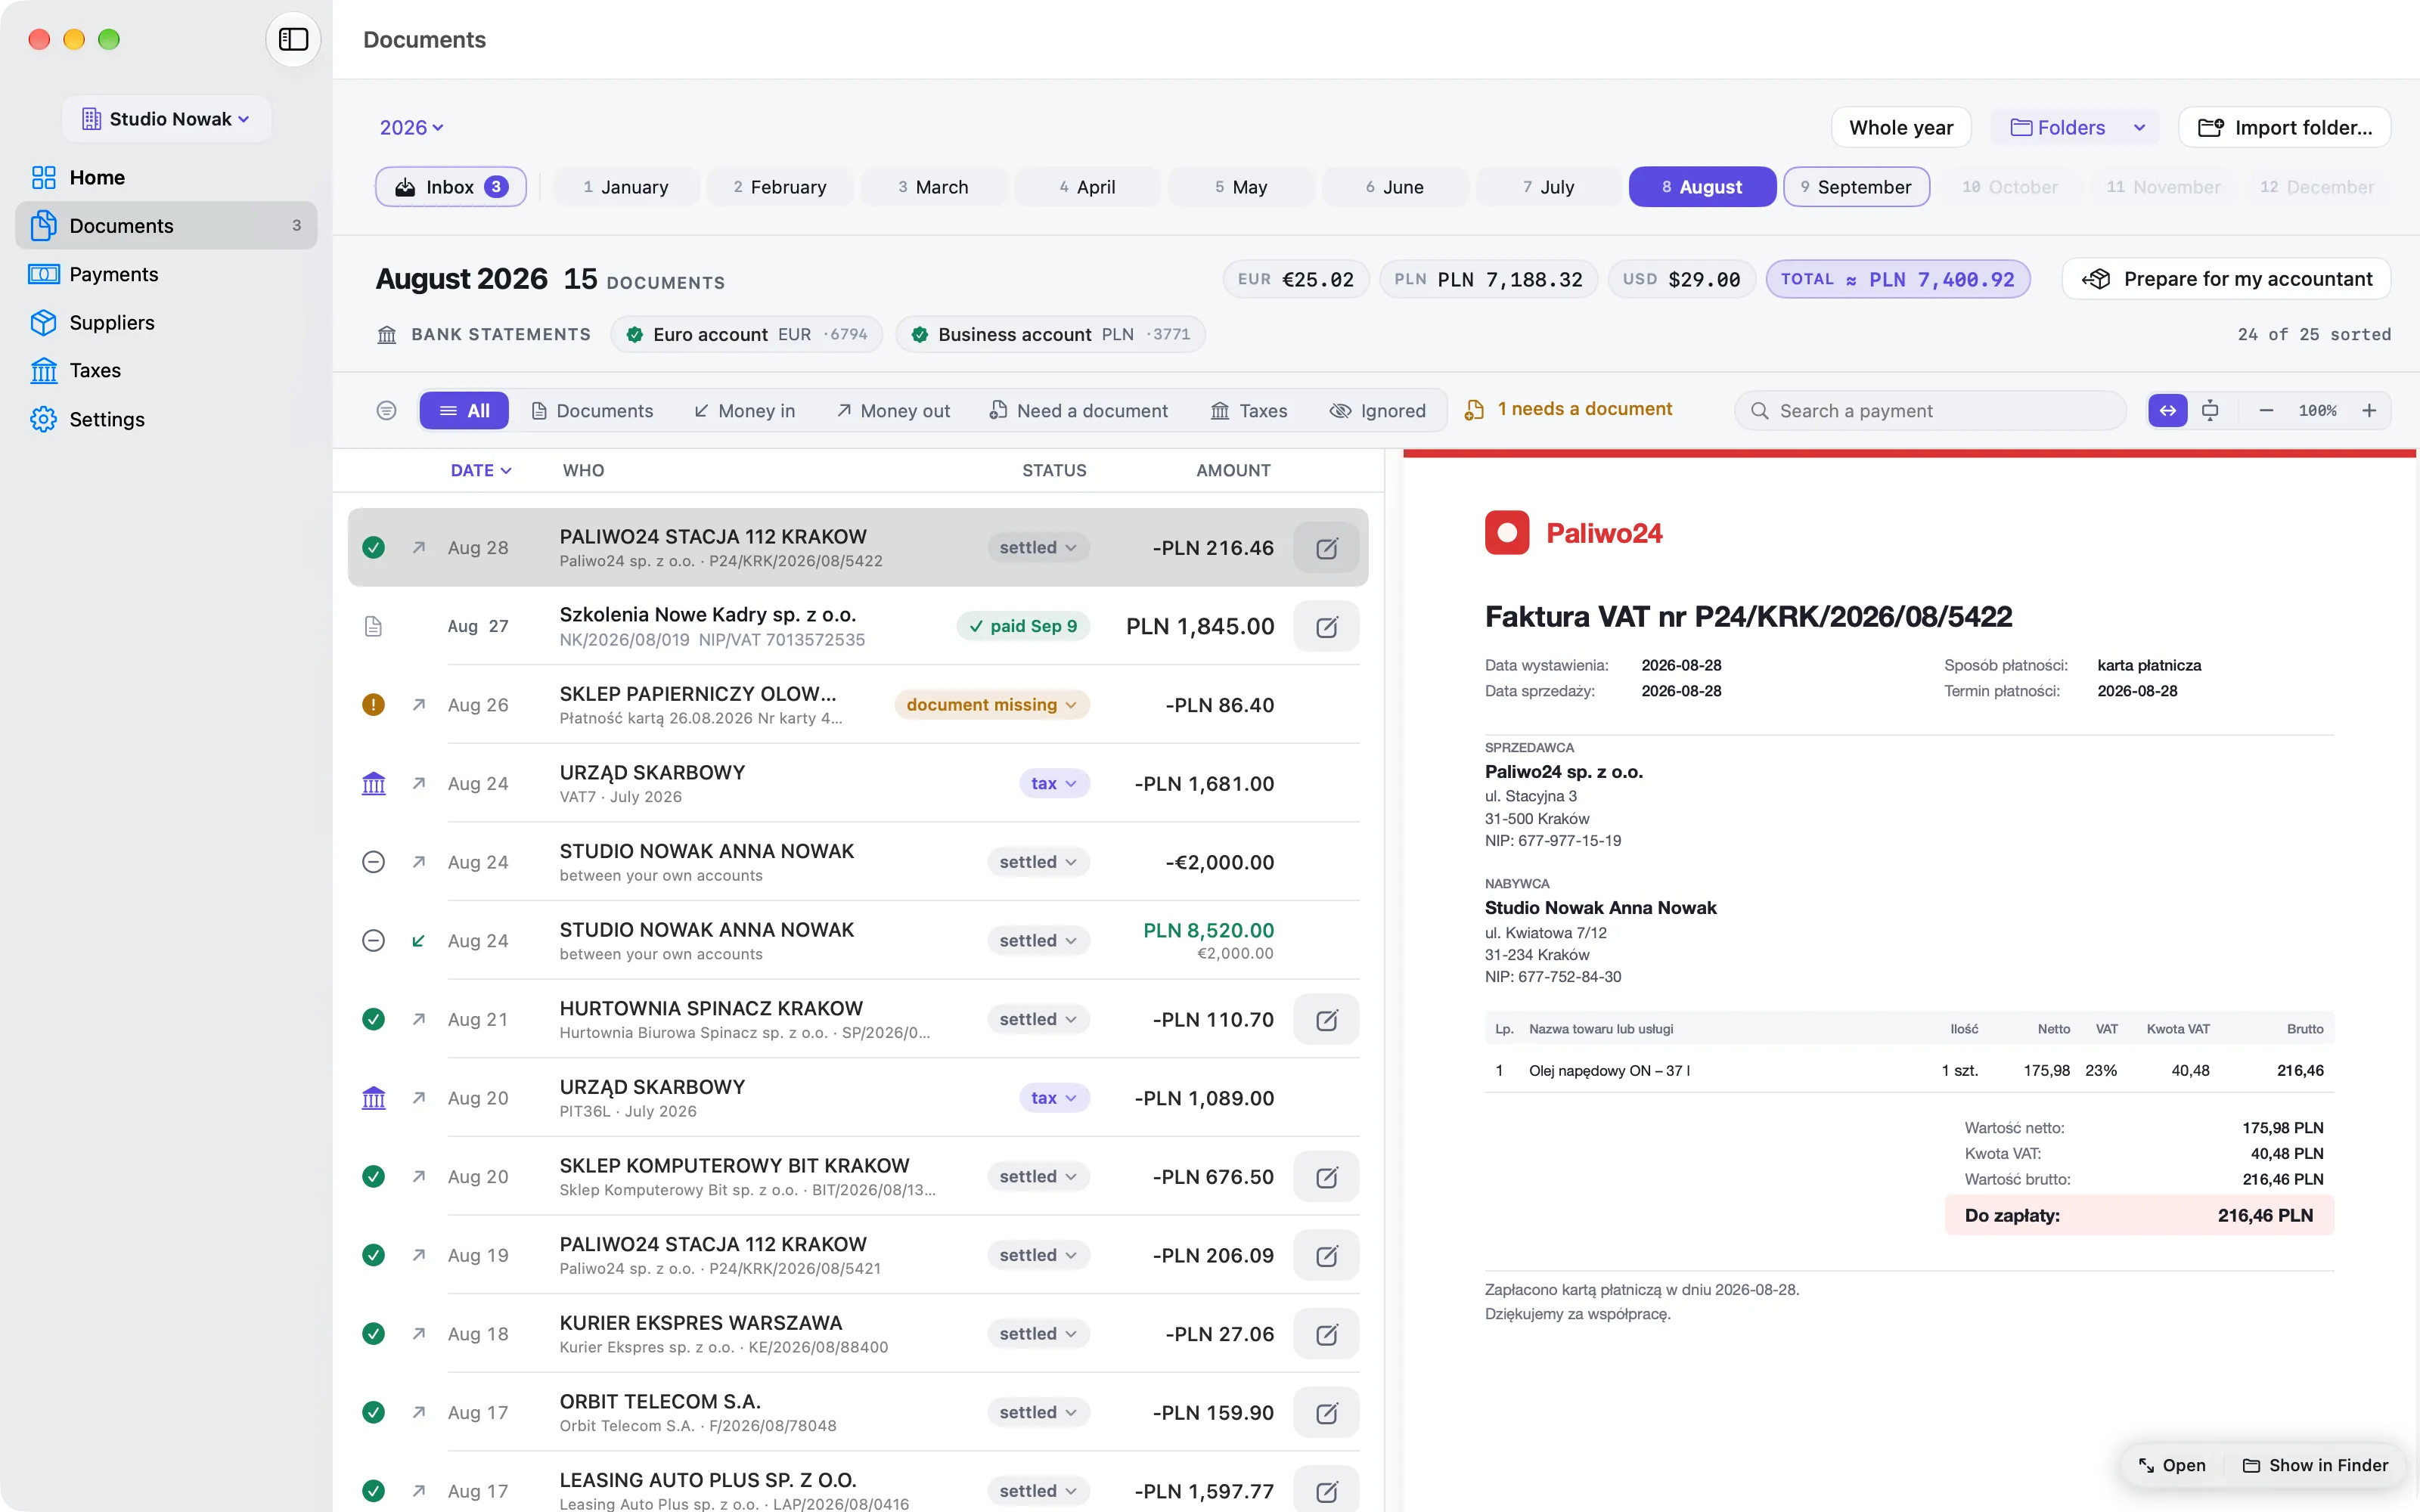Click the TOTAL PLN 7,400.92 chip
This screenshot has height=1512, width=2420.
[1897, 279]
